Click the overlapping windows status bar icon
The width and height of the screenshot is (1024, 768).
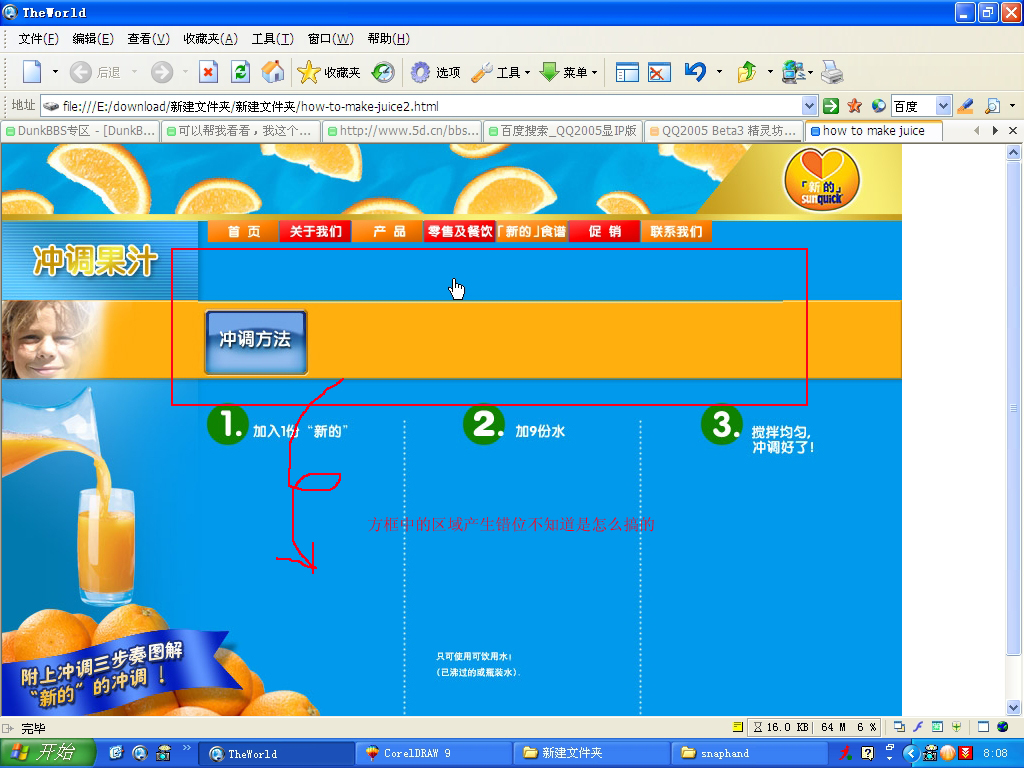[x=899, y=727]
